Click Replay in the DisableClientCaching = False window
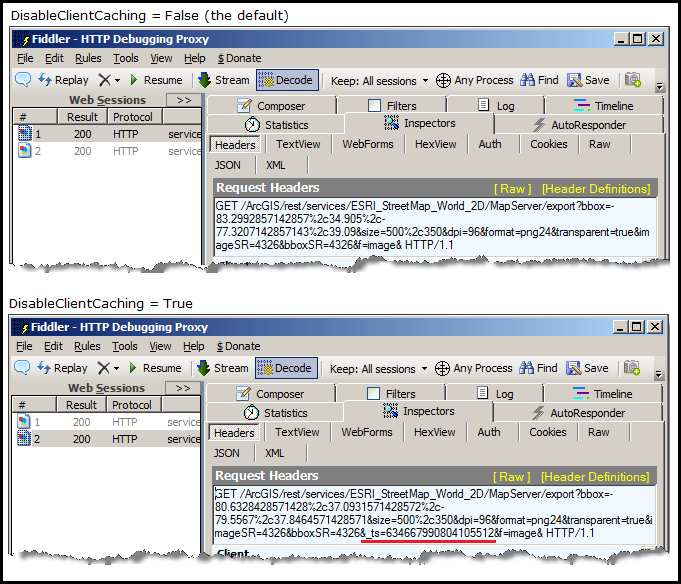681x584 pixels. tap(63, 80)
